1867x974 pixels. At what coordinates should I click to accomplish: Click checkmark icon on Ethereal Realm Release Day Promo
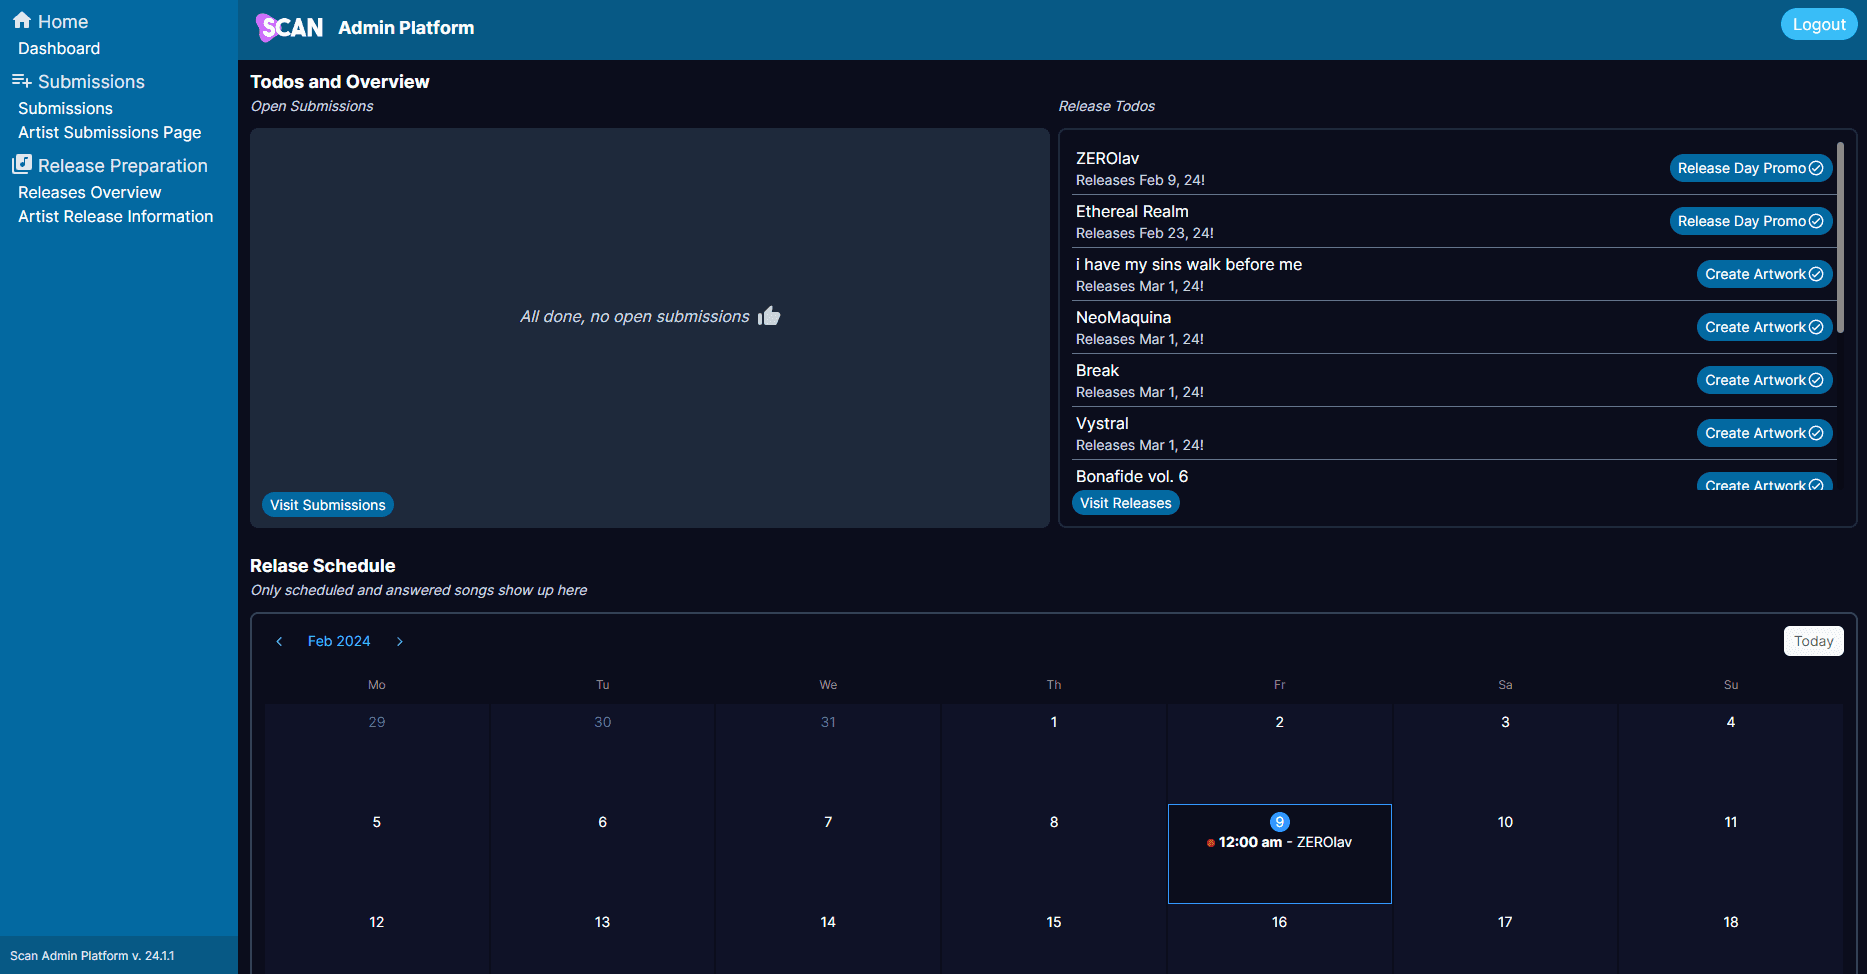(x=1816, y=221)
